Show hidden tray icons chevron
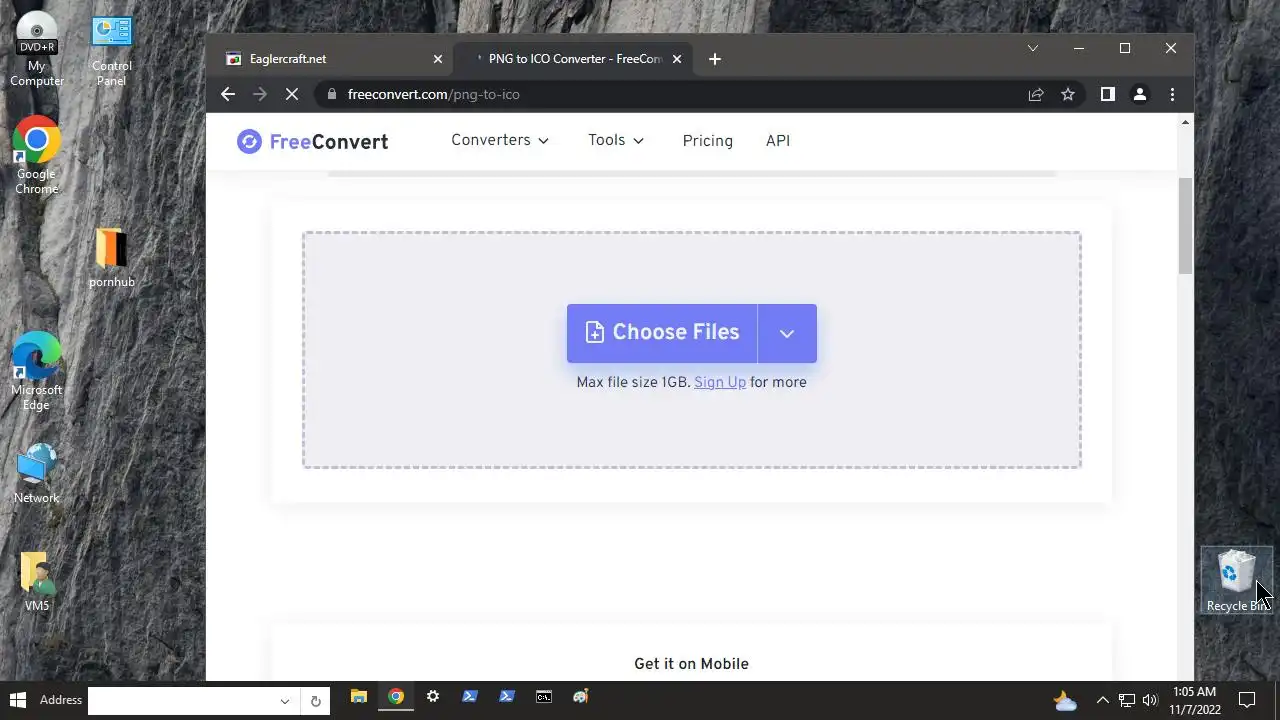The height and width of the screenshot is (720, 1280). 1103,700
